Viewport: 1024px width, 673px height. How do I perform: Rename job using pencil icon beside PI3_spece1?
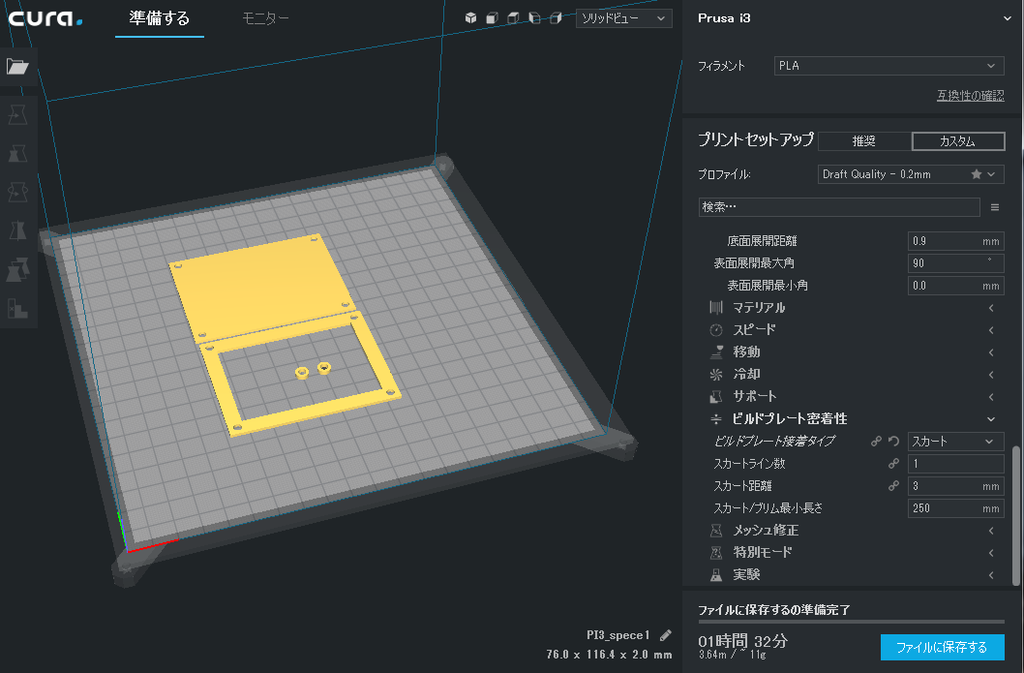click(x=665, y=635)
